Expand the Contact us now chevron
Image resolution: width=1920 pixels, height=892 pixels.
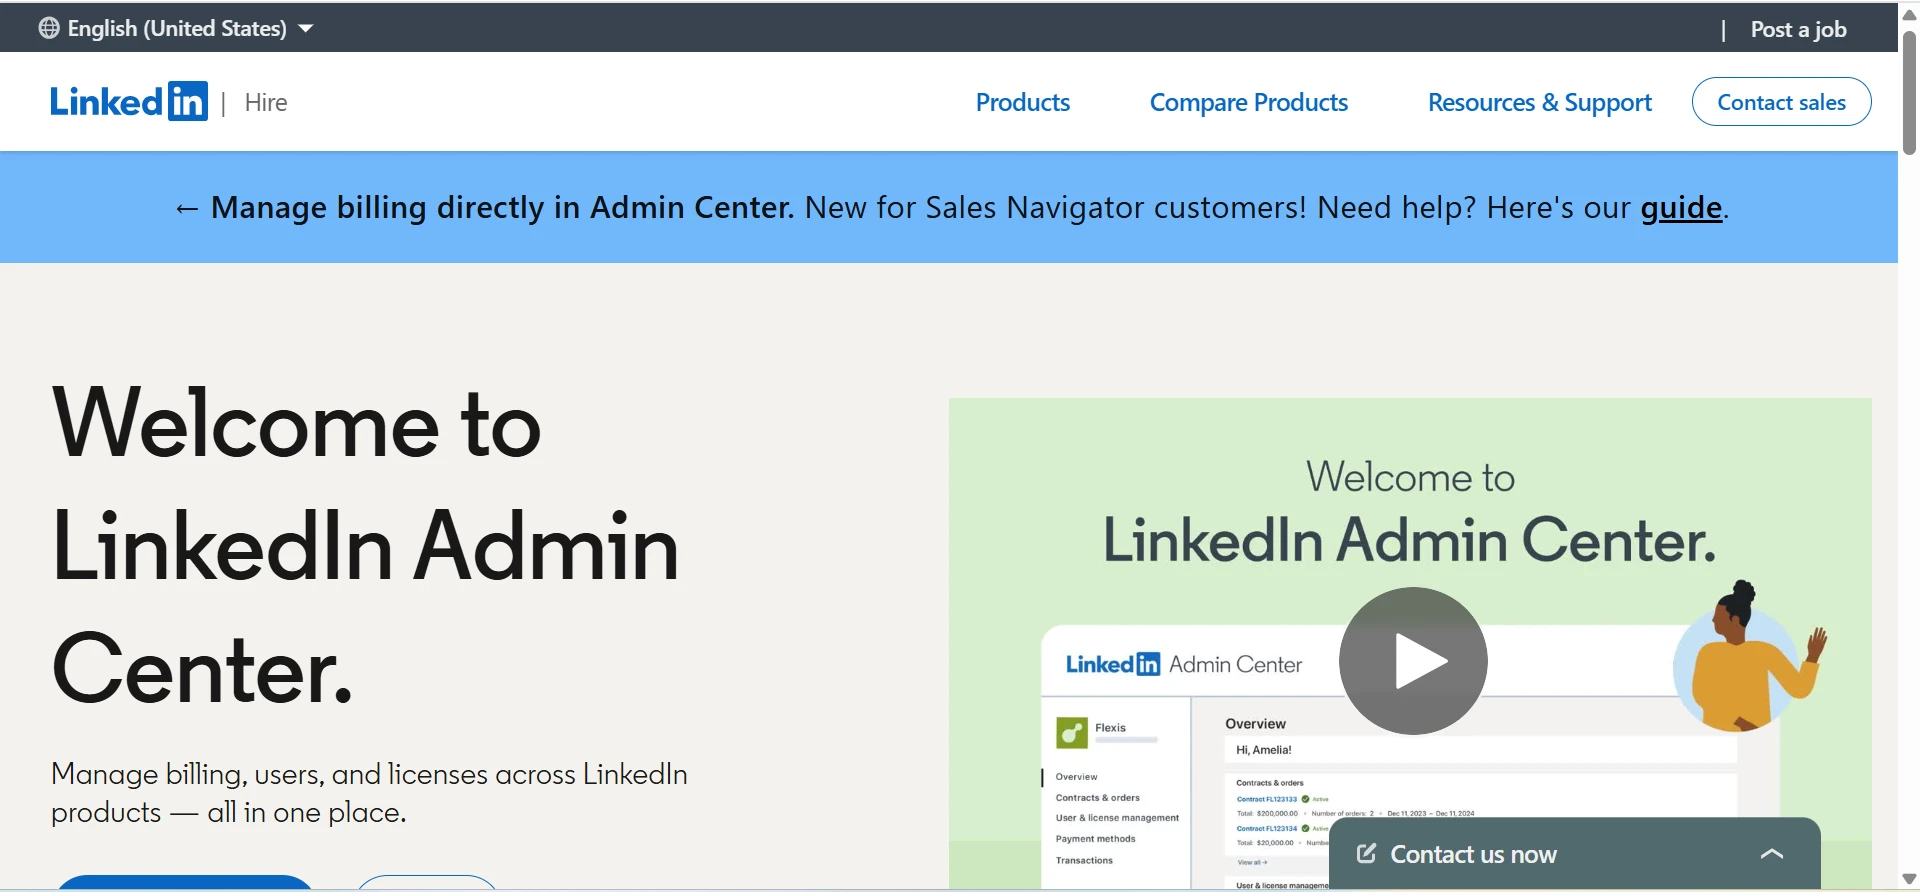click(x=1772, y=854)
